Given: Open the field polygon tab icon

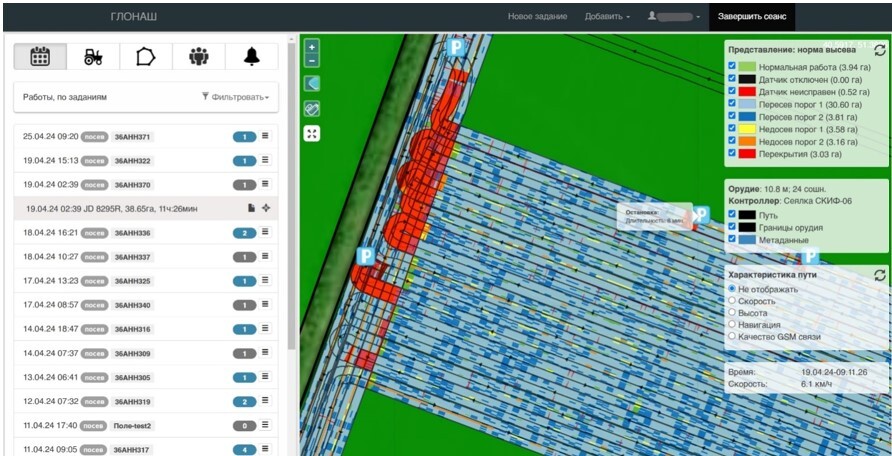Looking at the screenshot, I should click(146, 56).
